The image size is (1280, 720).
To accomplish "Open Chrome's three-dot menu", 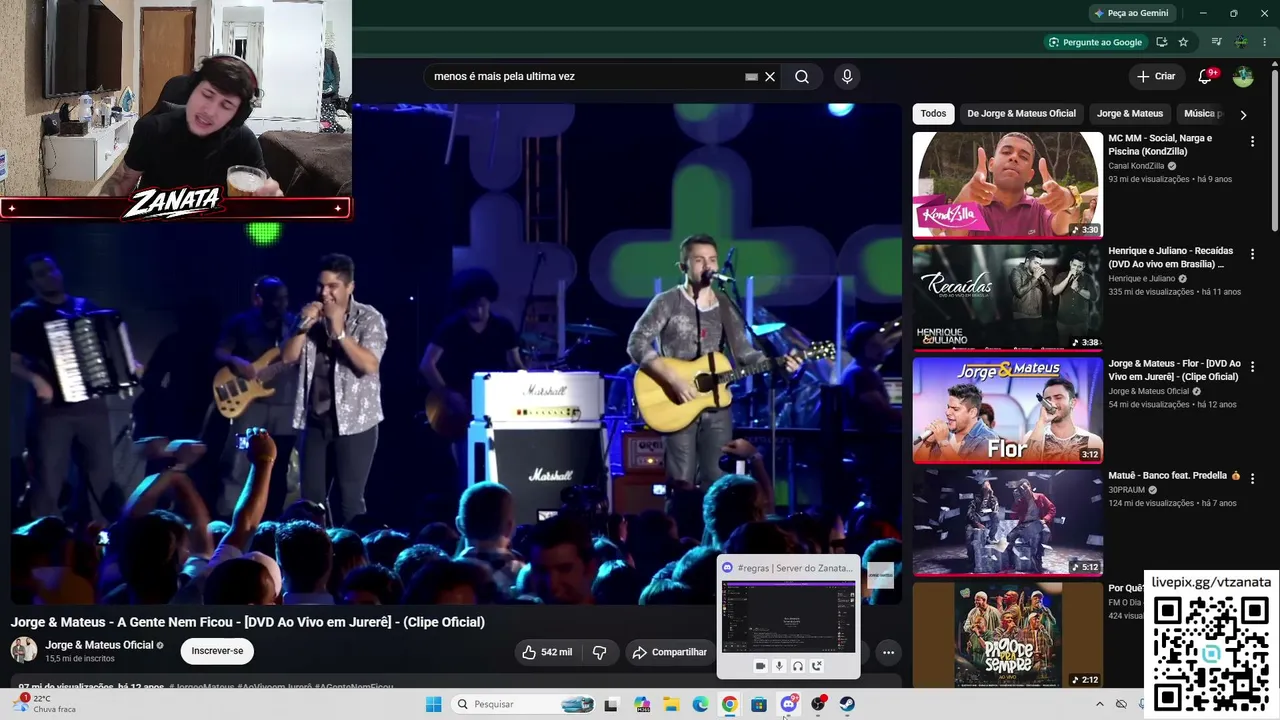I will [x=1264, y=42].
